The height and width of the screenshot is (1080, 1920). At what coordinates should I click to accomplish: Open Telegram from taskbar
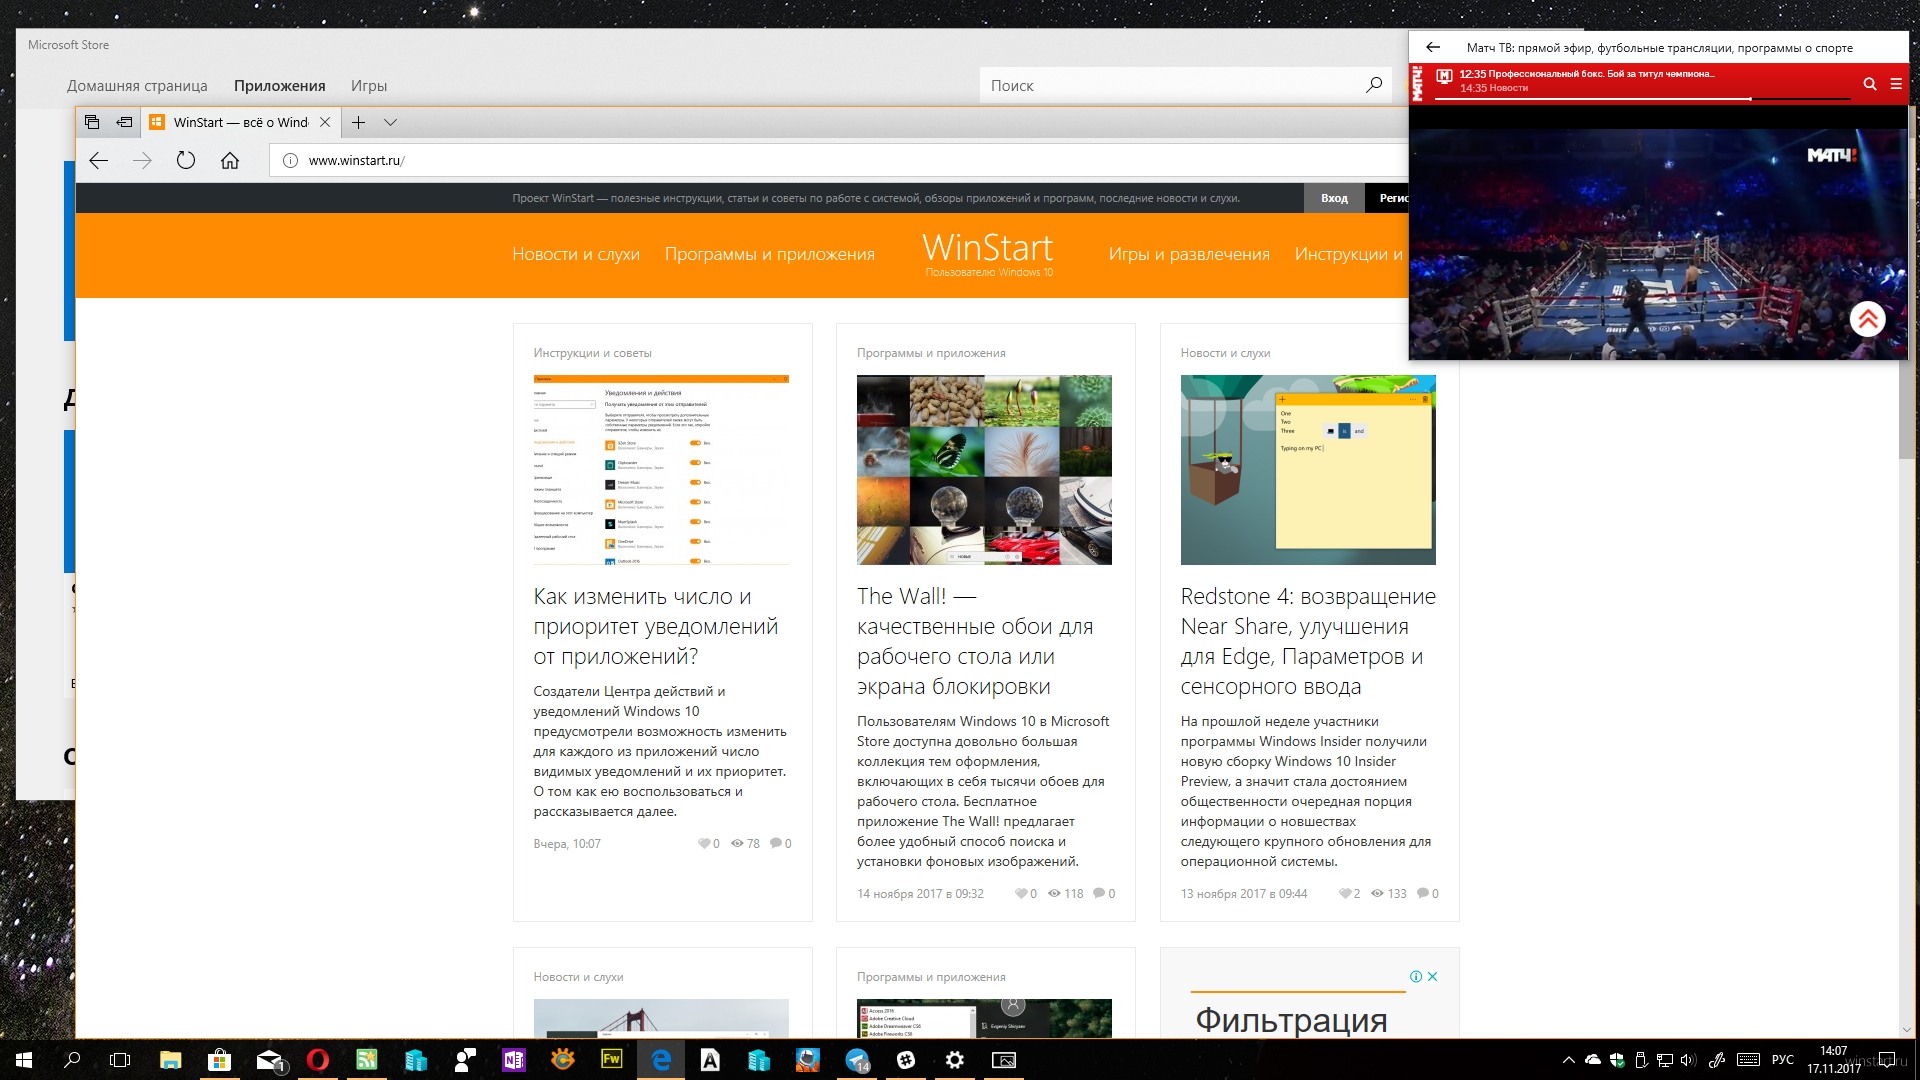(x=857, y=1060)
